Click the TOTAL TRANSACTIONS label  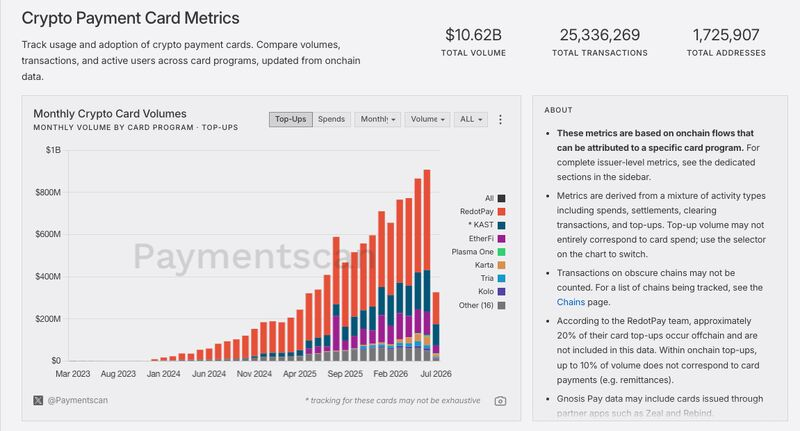pyautogui.click(x=599, y=53)
